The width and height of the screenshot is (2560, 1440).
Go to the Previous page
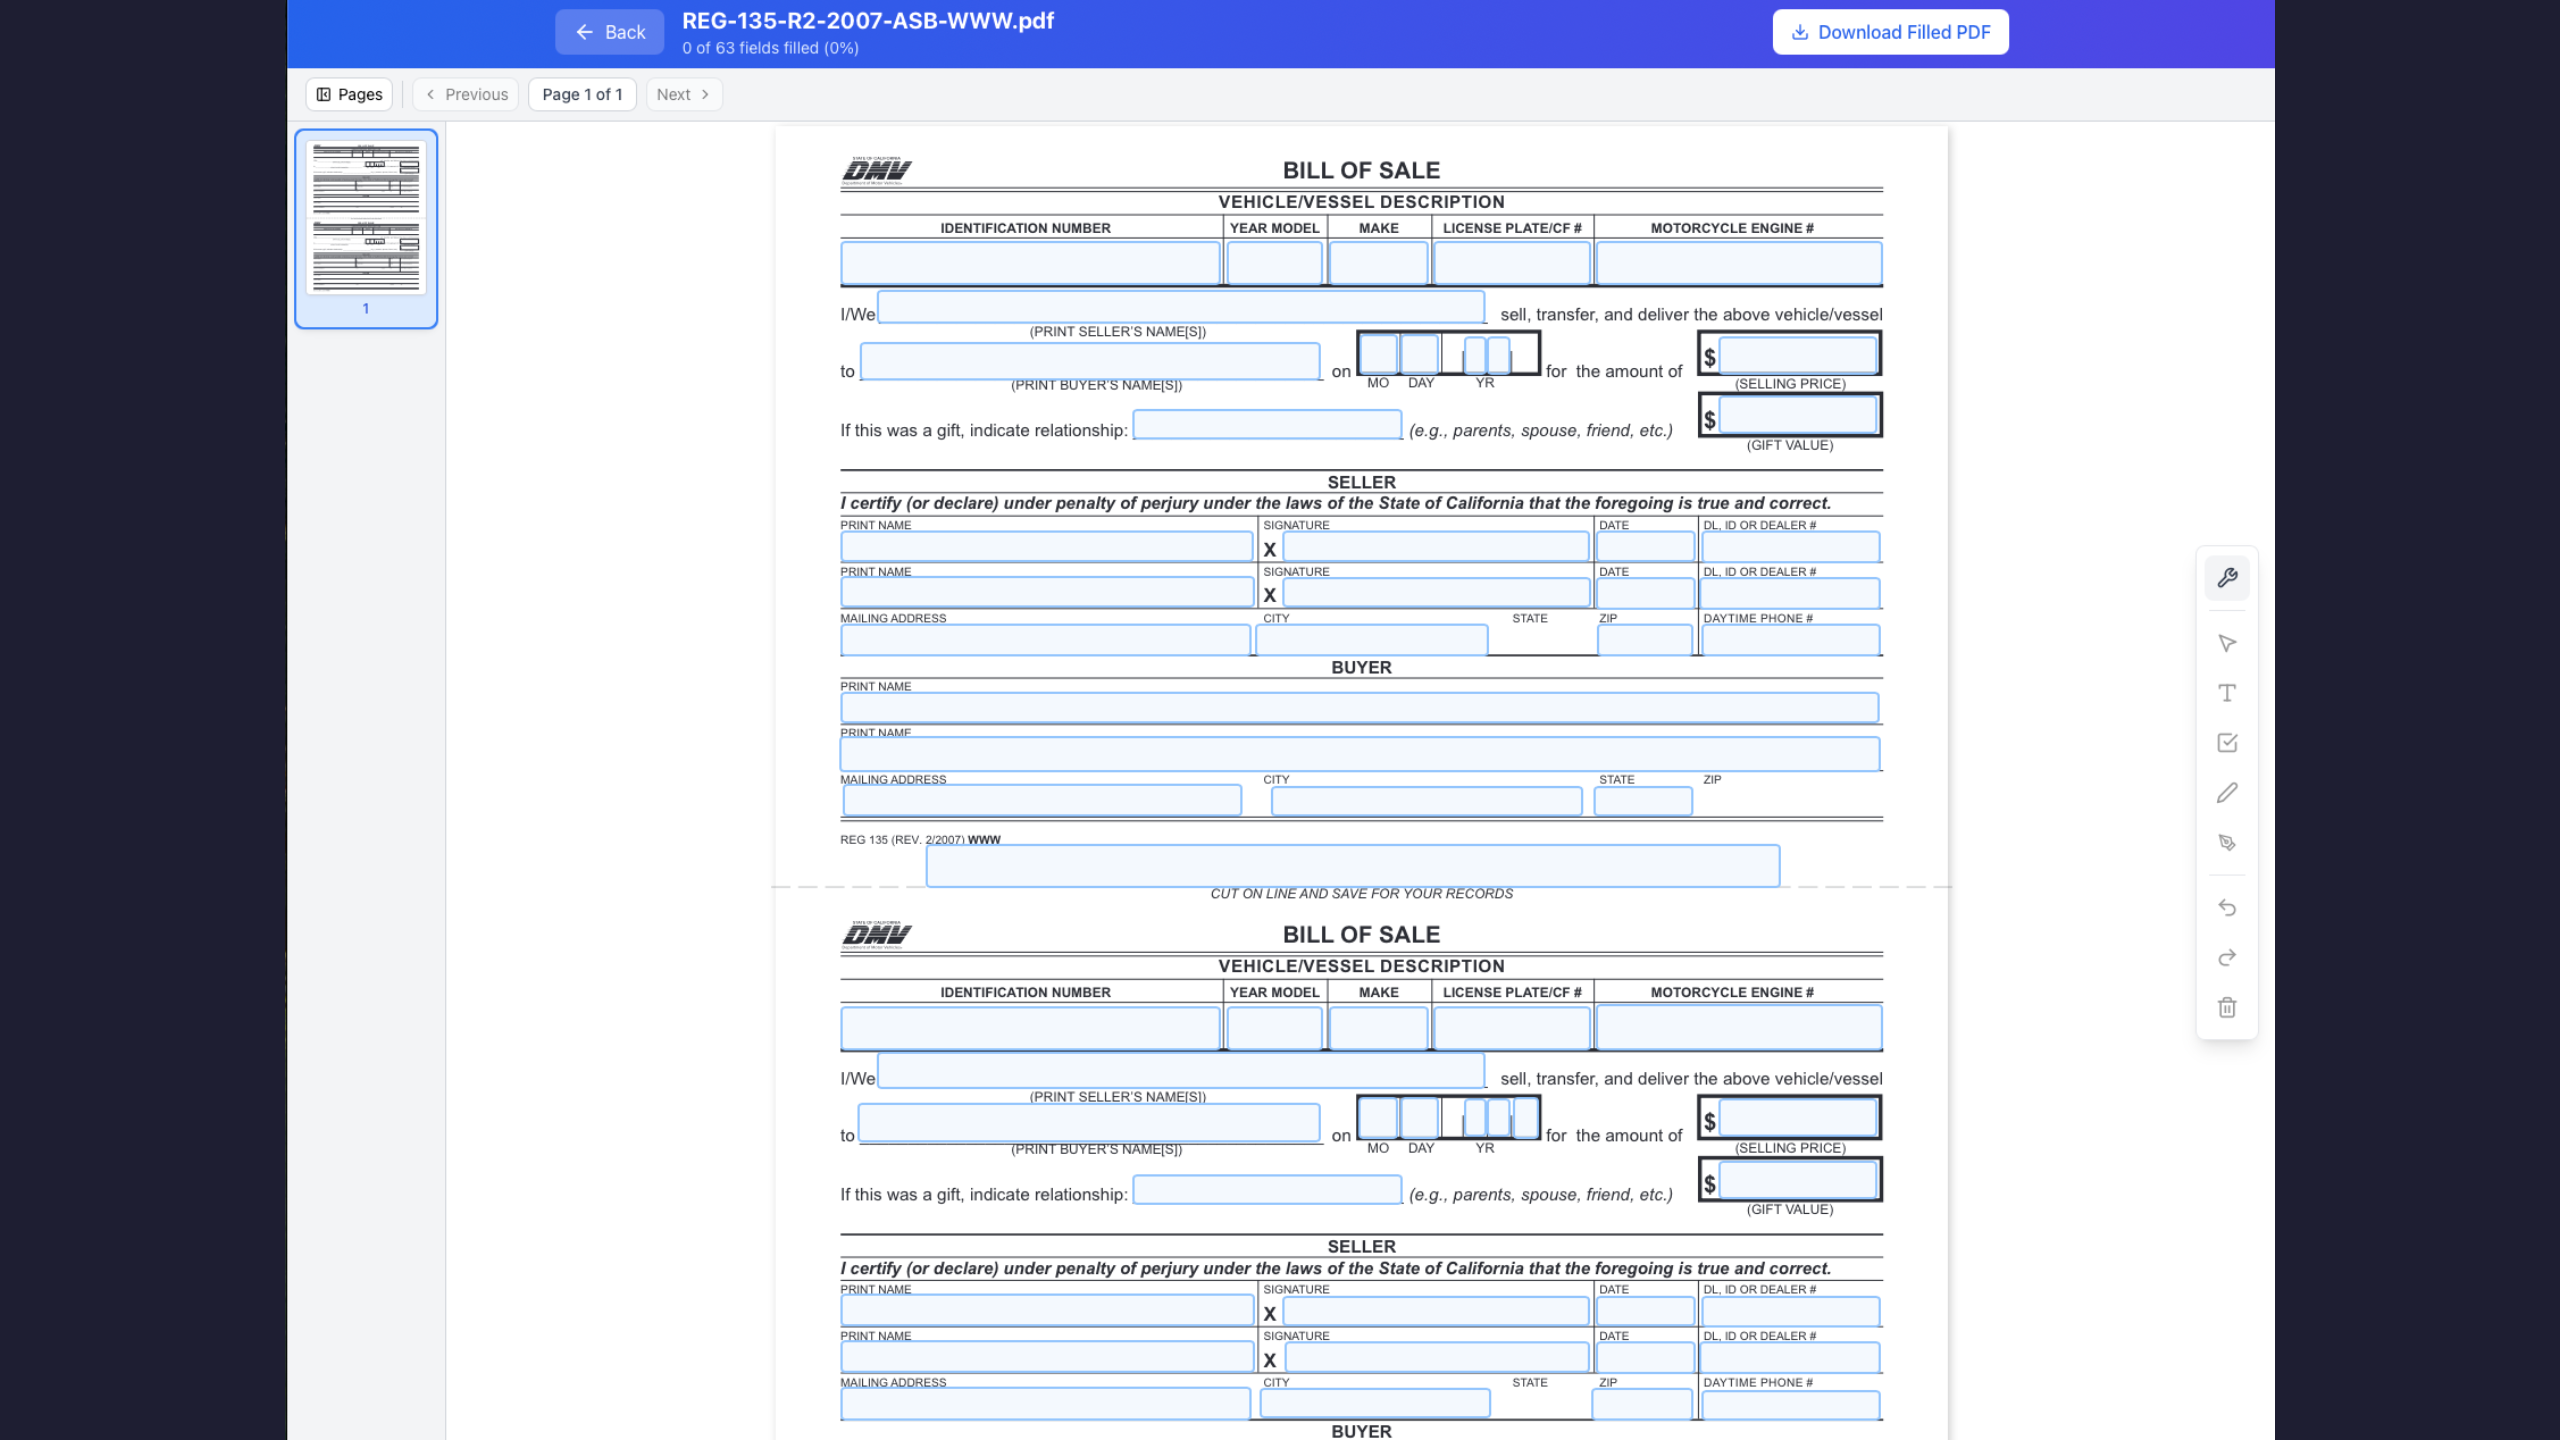pos(464,93)
